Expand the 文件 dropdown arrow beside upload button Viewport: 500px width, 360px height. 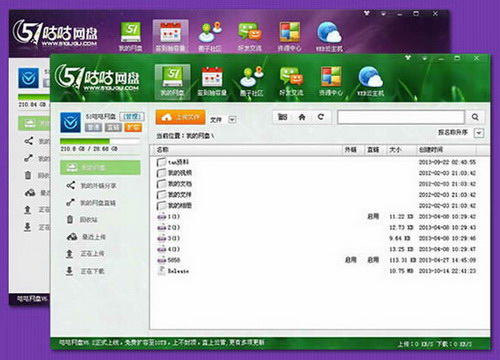pos(232,119)
